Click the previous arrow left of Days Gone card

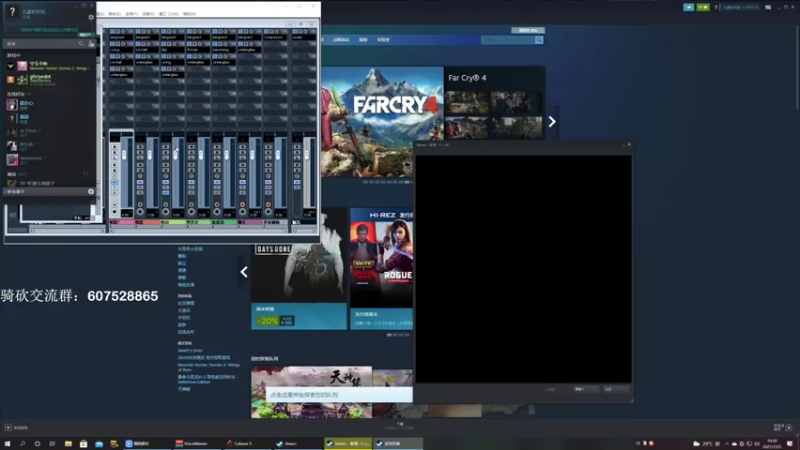point(244,272)
